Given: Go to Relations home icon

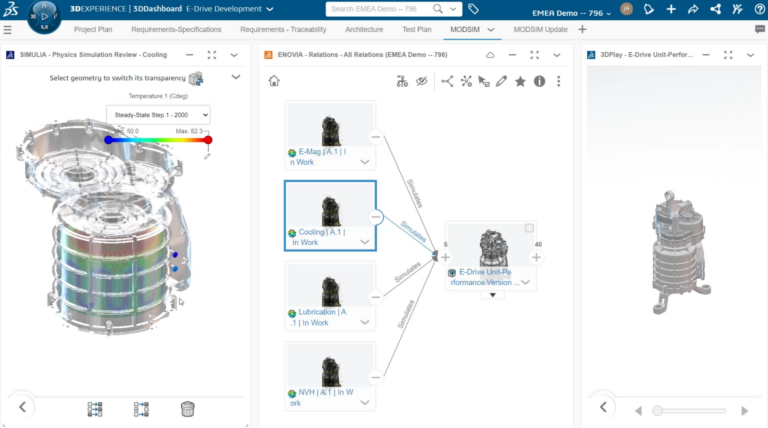Looking at the screenshot, I should [274, 81].
